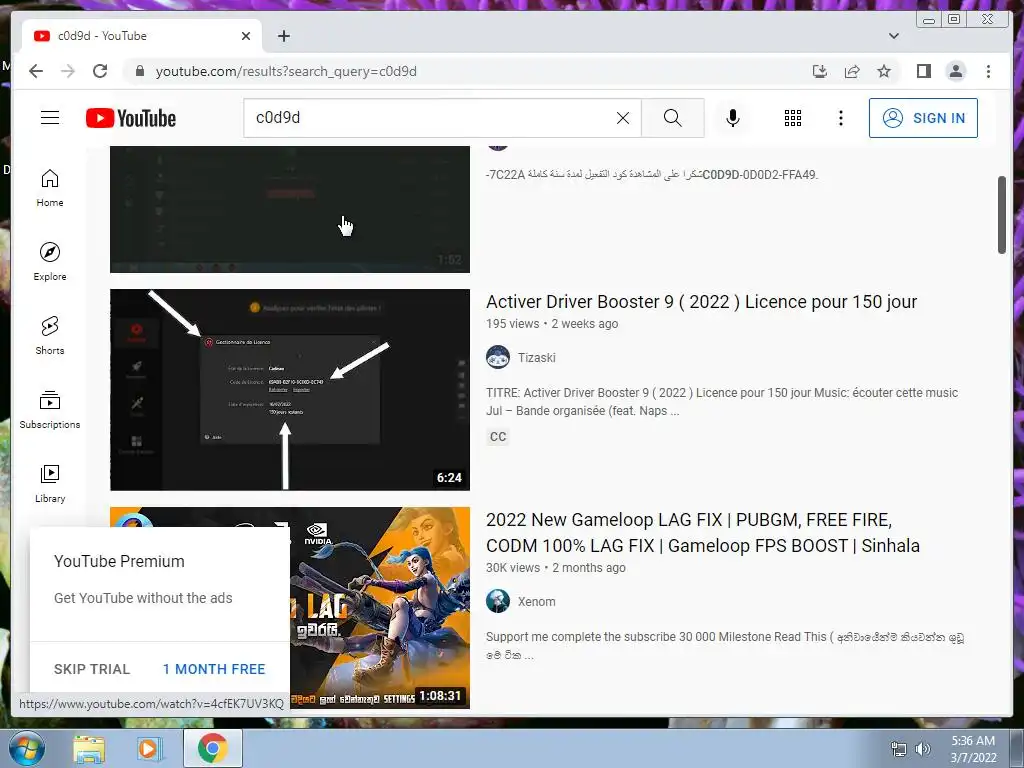Open Subscriptions in the sidebar

(x=50, y=409)
